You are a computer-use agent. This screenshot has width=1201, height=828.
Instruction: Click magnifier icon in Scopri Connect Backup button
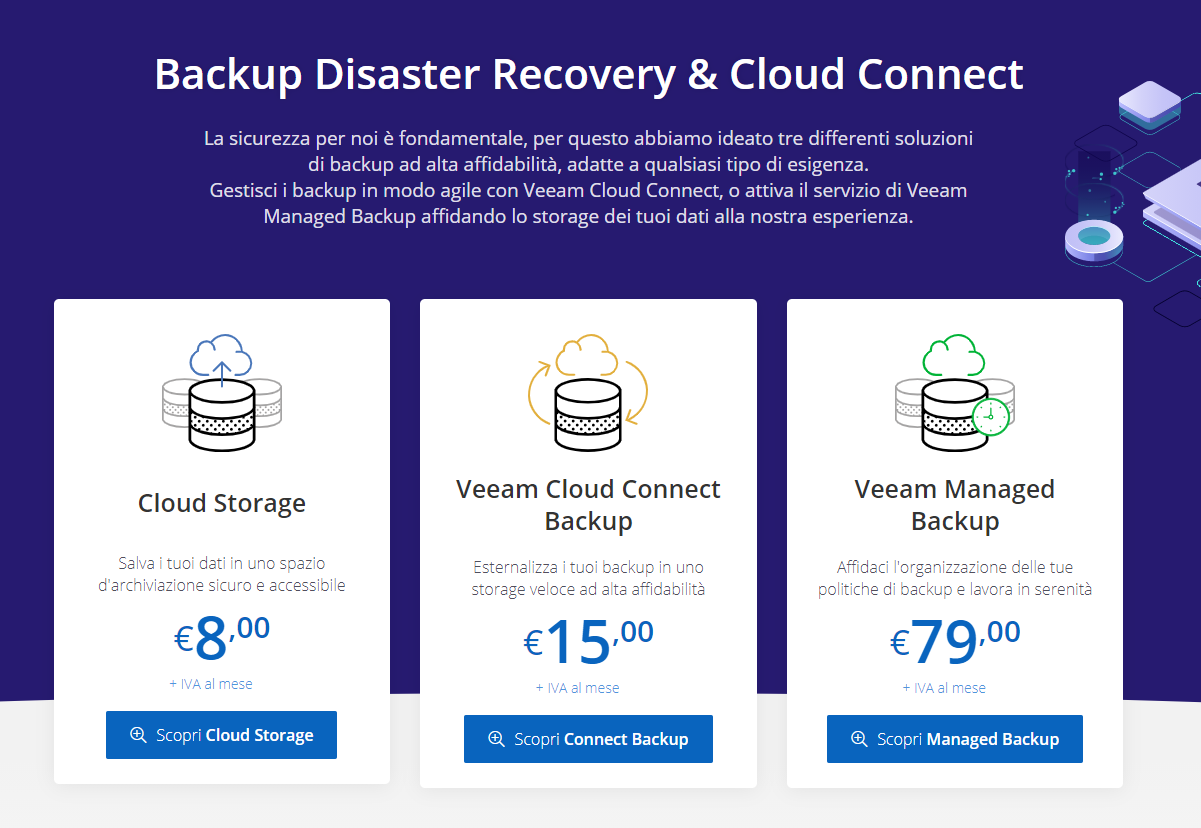[x=496, y=739]
